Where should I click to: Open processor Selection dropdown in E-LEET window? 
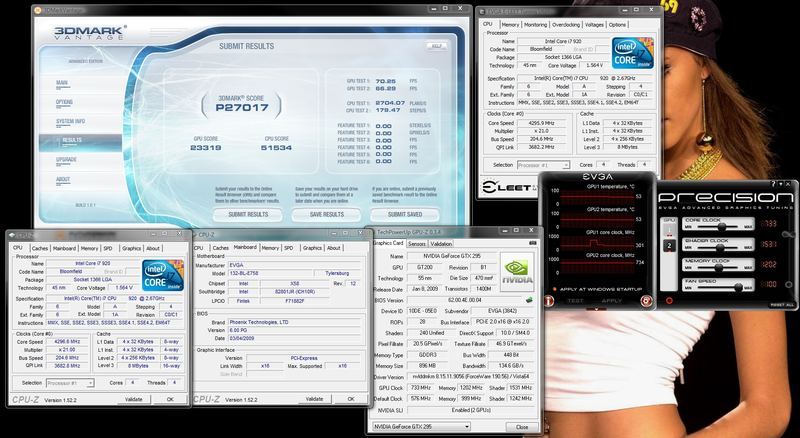(543, 165)
